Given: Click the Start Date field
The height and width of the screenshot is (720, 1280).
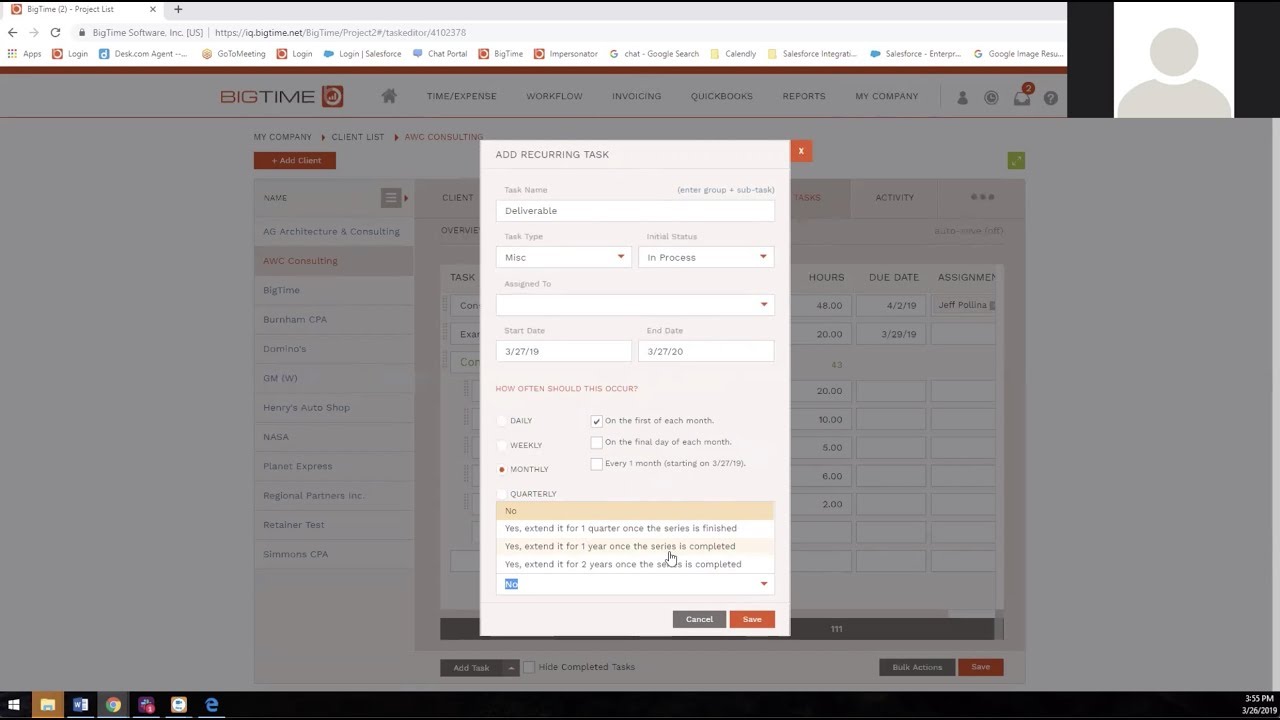Looking at the screenshot, I should click(563, 351).
